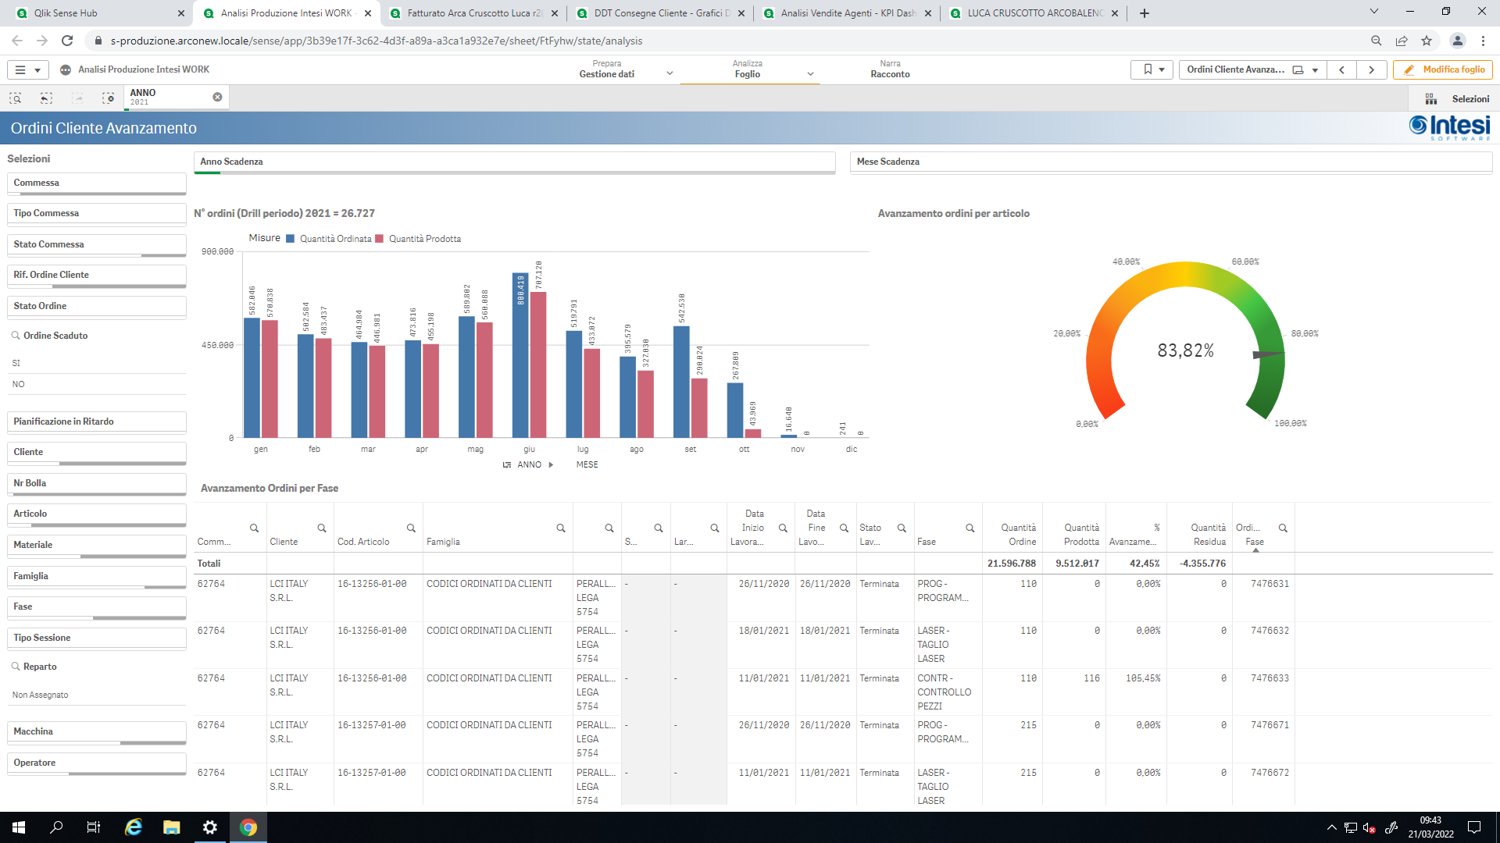Open the Qlik navigation hamburger menu
The height and width of the screenshot is (843, 1500).
(26, 70)
